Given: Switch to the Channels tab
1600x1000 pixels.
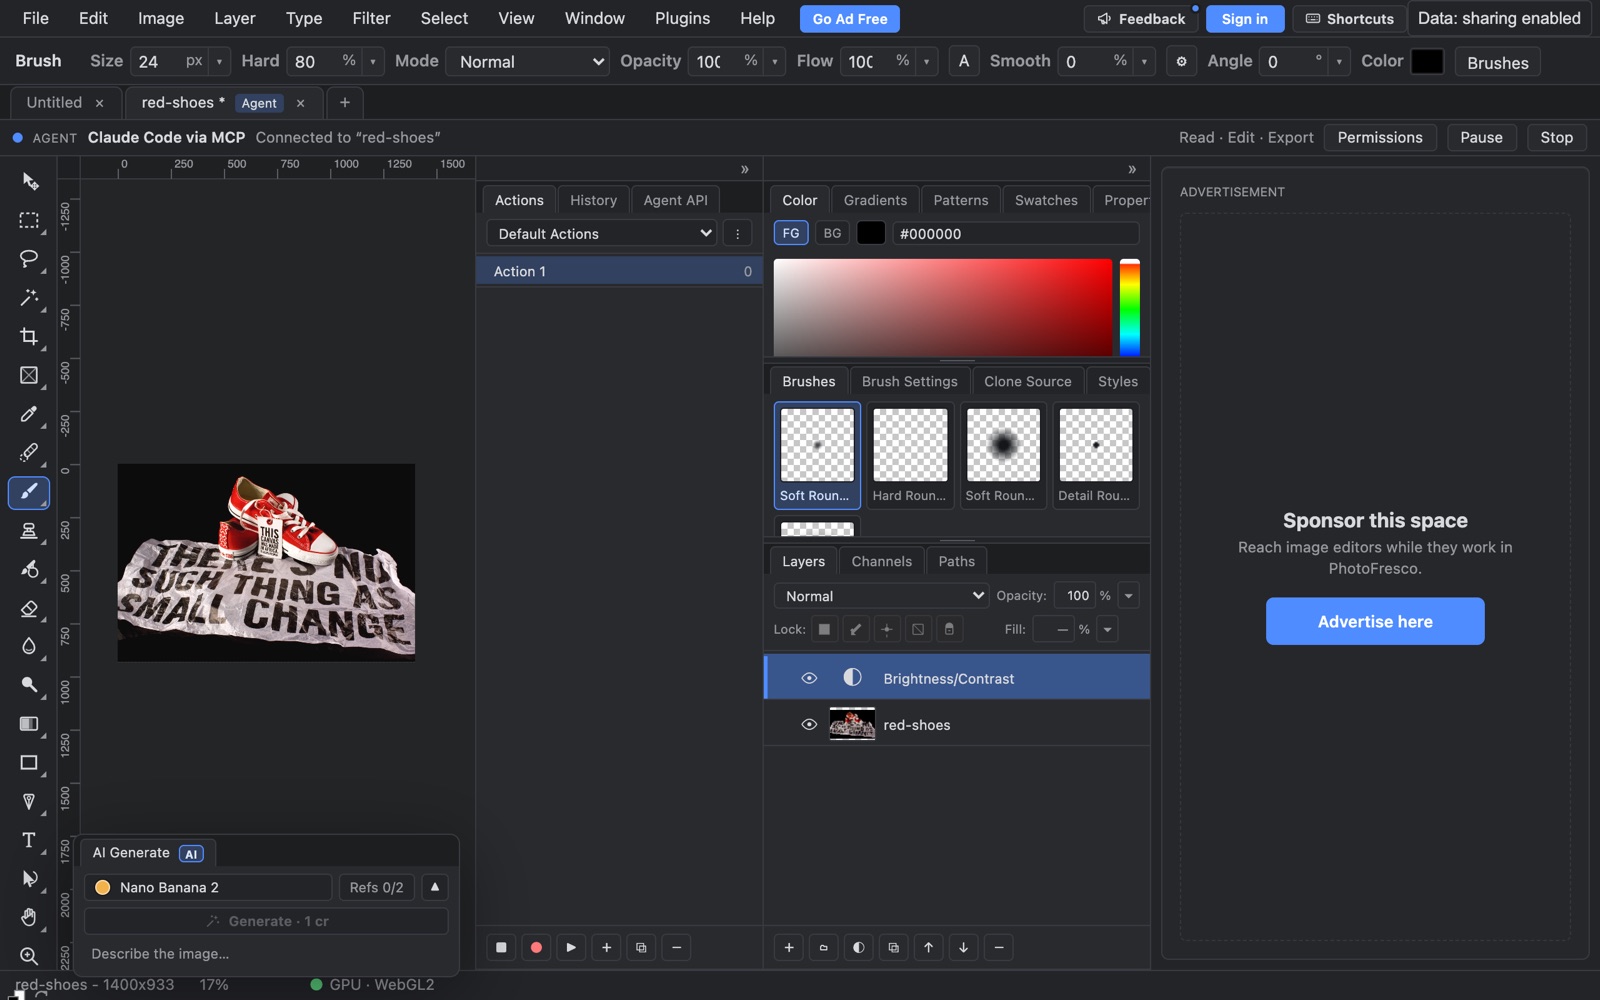Looking at the screenshot, I should 881,561.
